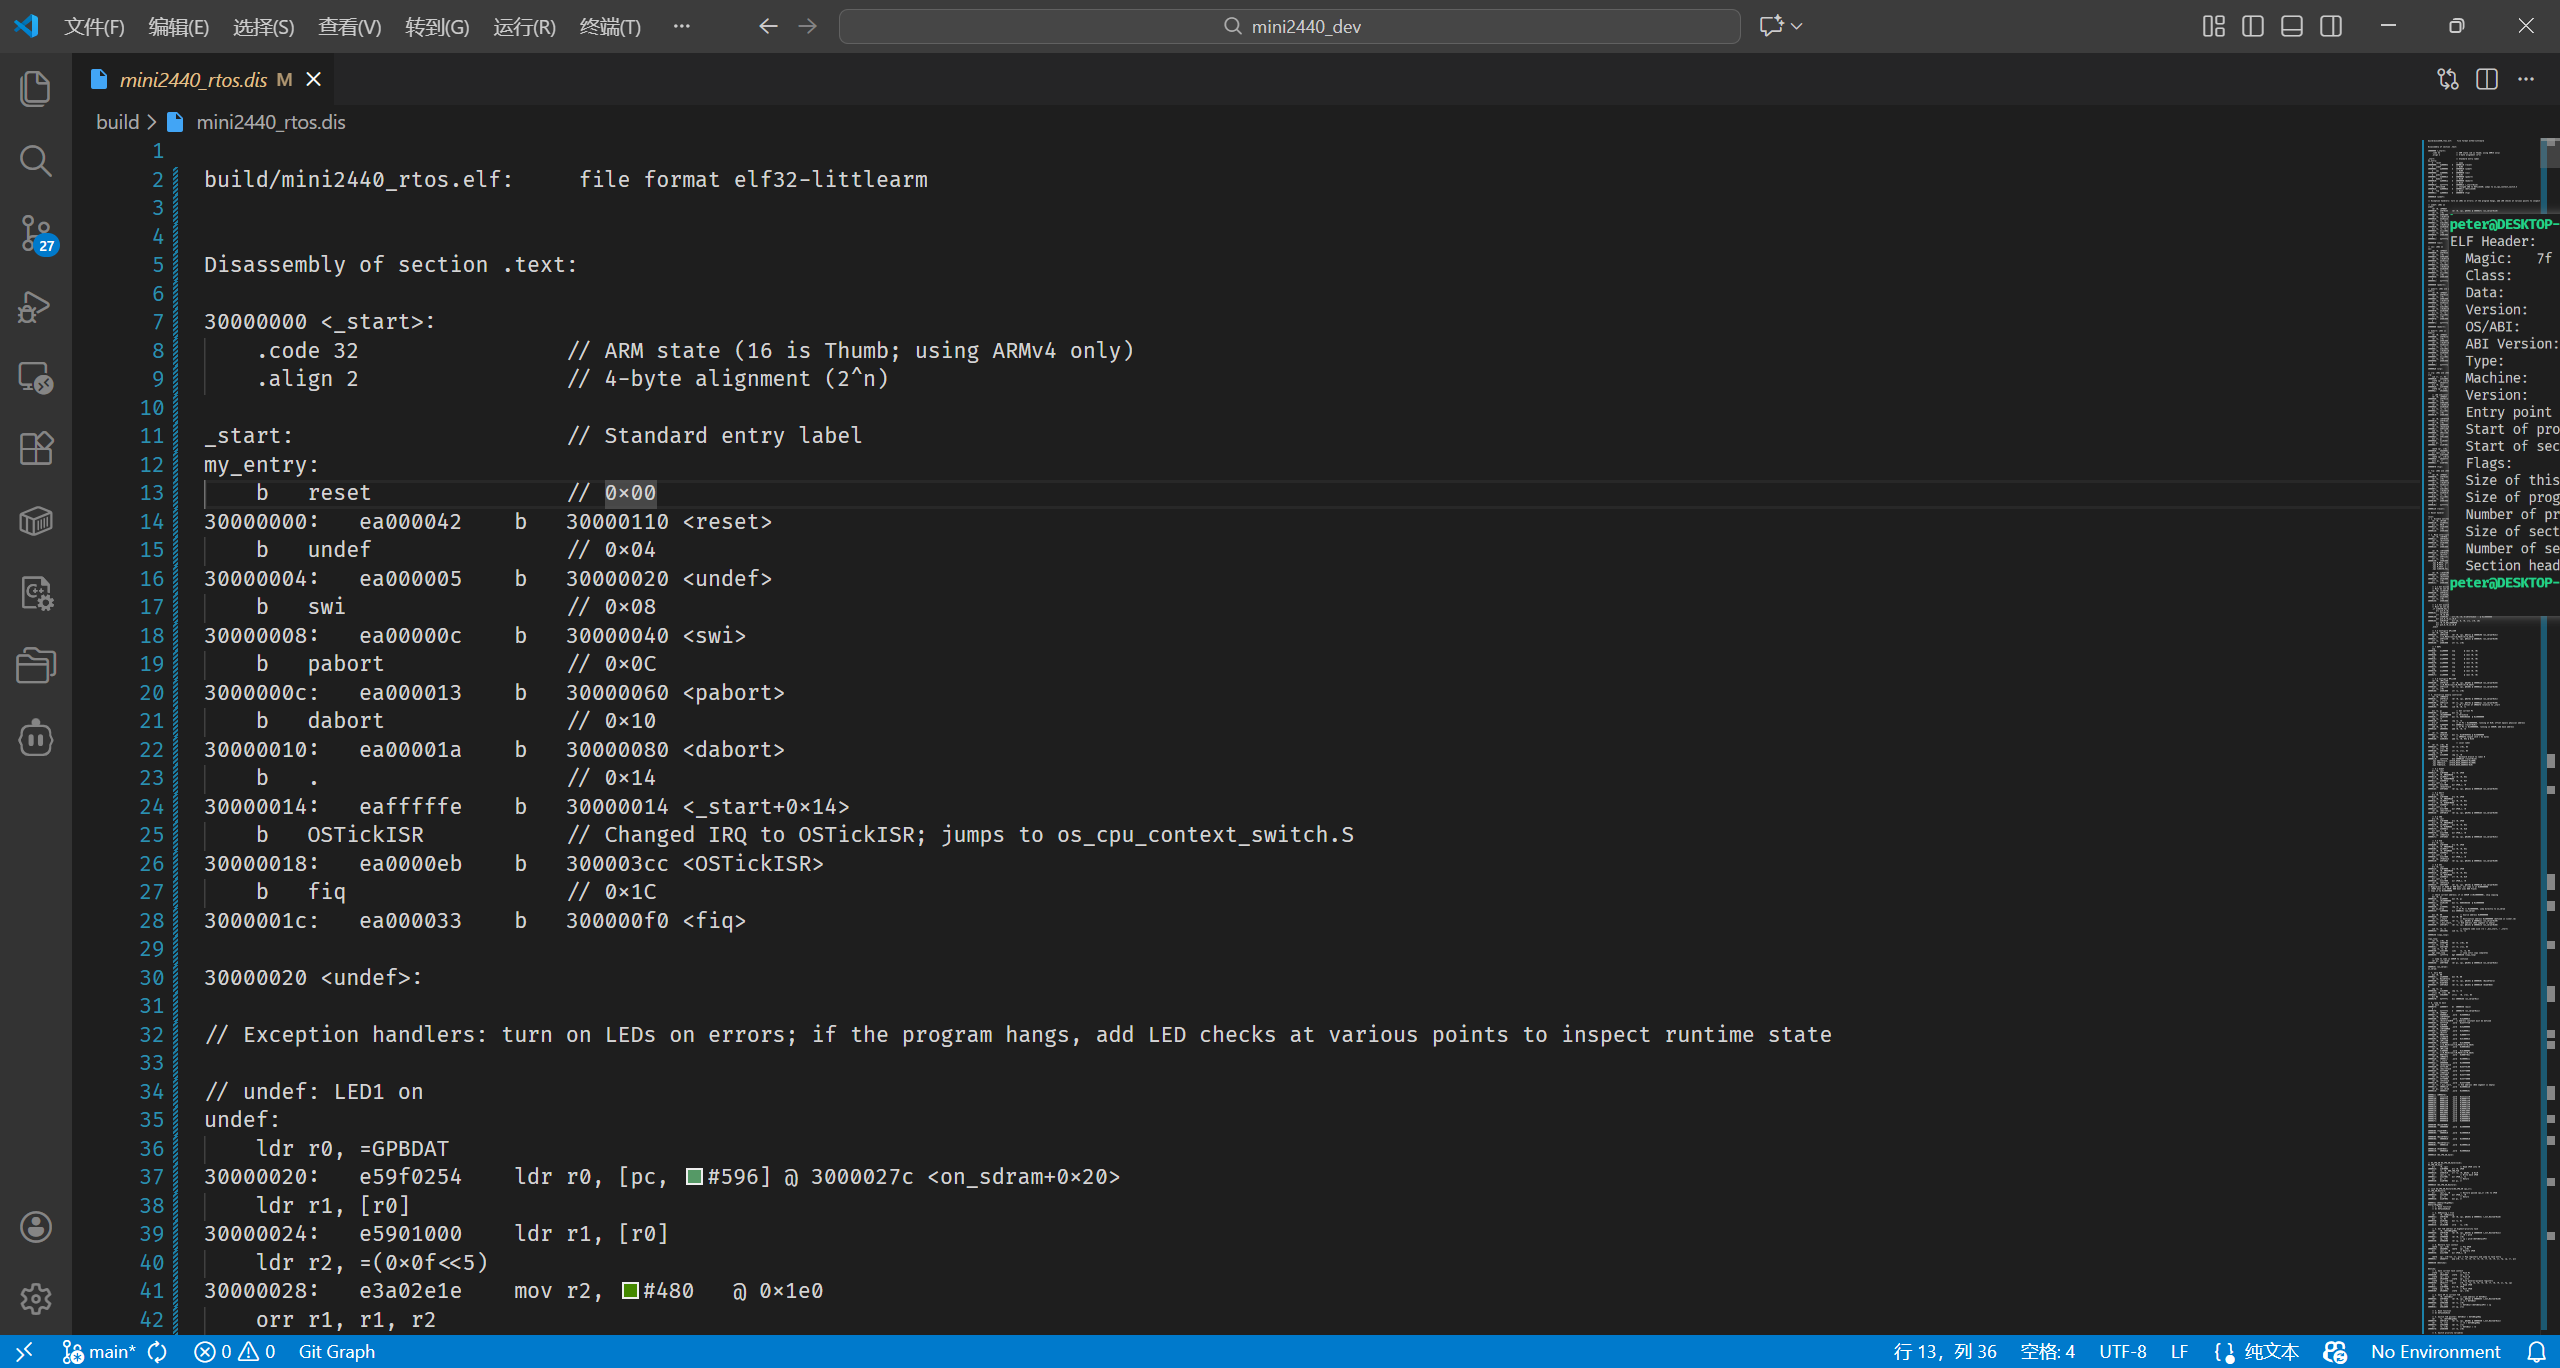Open the Manage gear settings icon
Image resolution: width=2560 pixels, height=1368 pixels.
click(x=36, y=1299)
